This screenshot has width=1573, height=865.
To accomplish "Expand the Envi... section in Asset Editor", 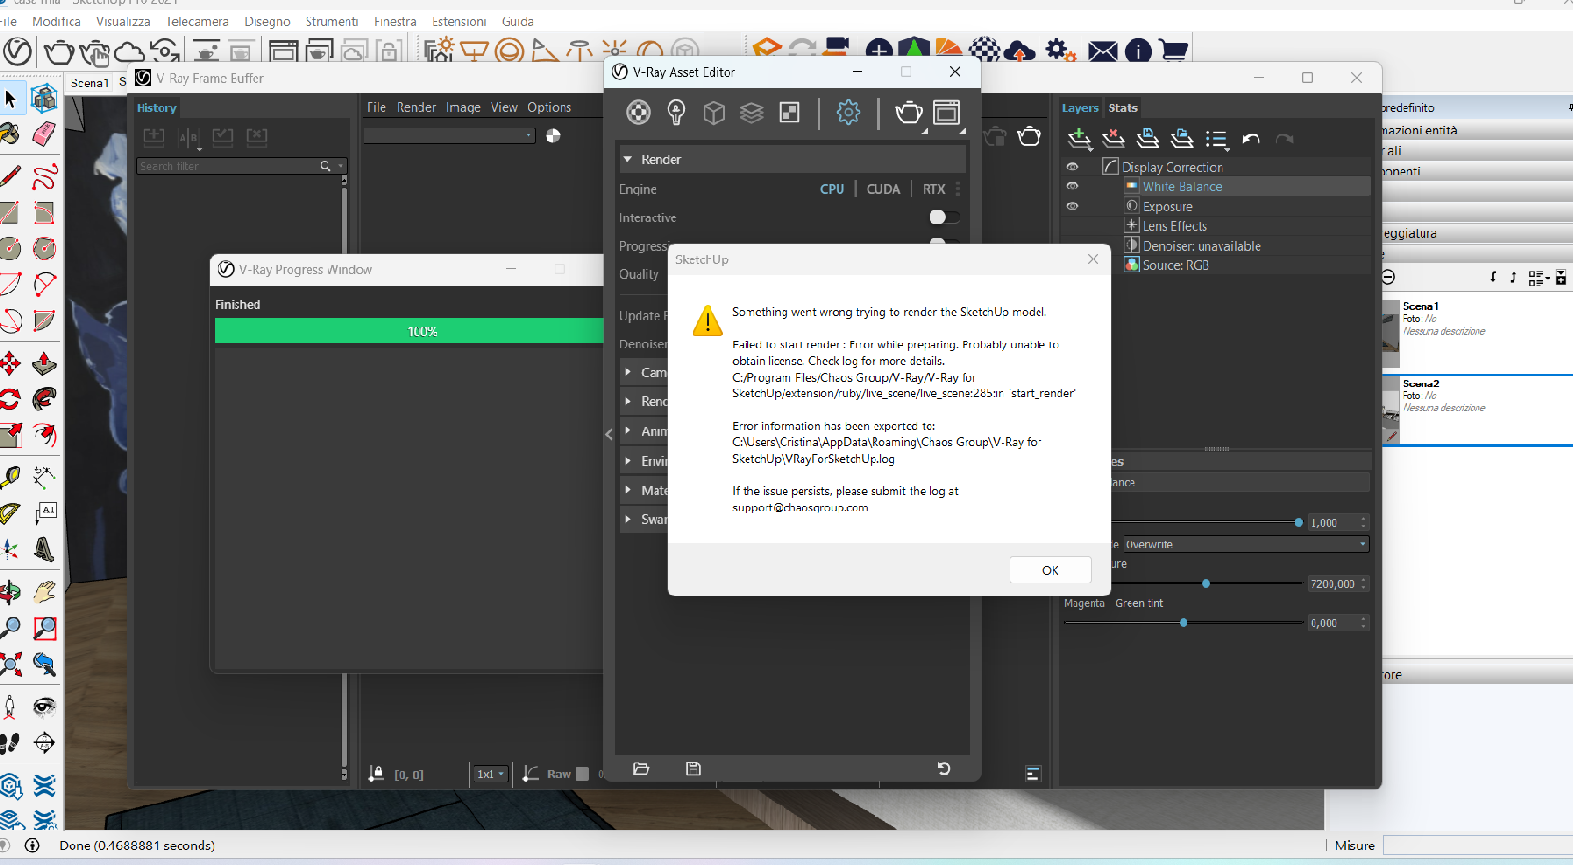I will click(x=628, y=461).
